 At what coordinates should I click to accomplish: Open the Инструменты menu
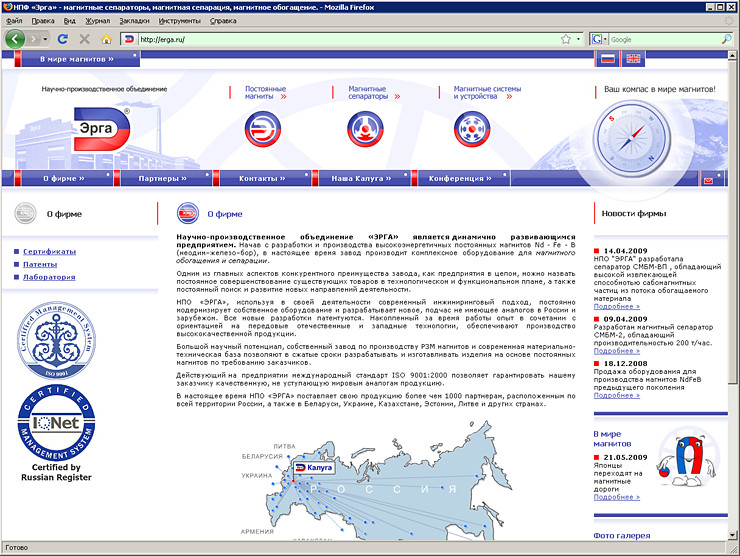coord(179,20)
